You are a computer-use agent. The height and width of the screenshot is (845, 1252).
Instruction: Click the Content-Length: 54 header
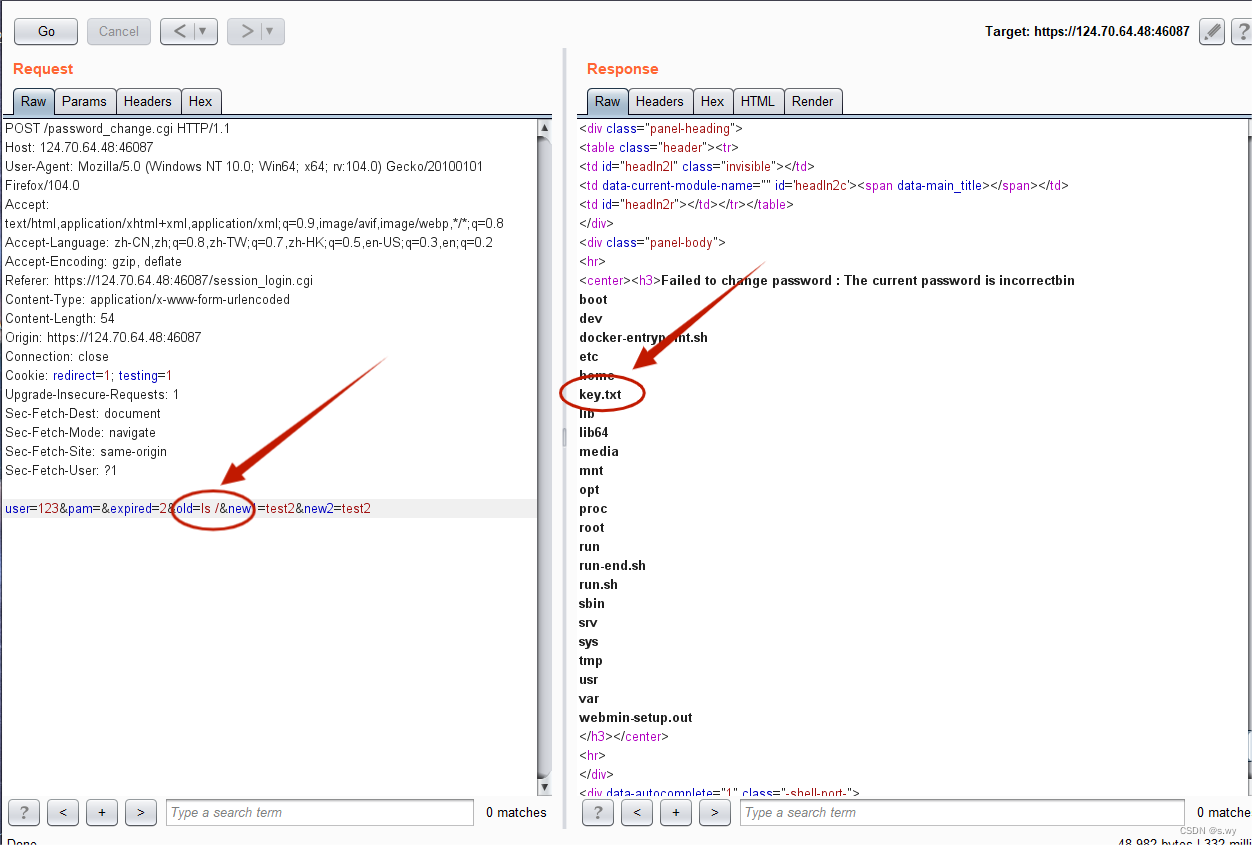click(x=60, y=318)
